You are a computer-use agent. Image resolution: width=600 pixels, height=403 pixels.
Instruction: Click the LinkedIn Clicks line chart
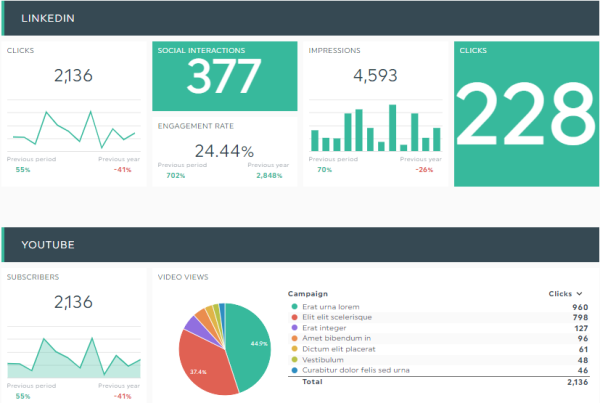(73, 126)
